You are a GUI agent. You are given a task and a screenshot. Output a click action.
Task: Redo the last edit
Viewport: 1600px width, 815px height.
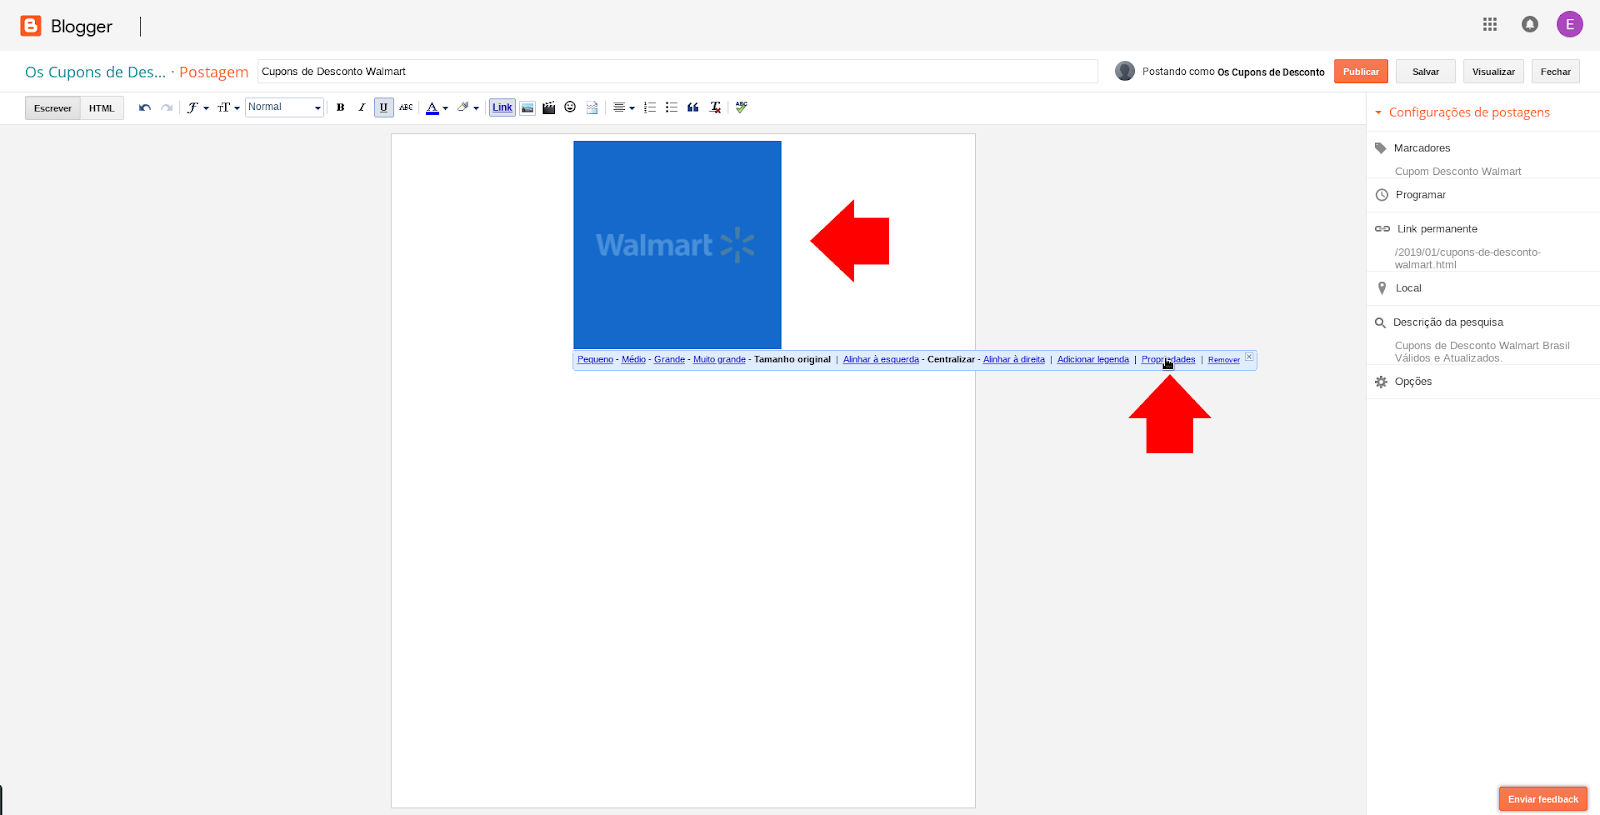point(167,108)
